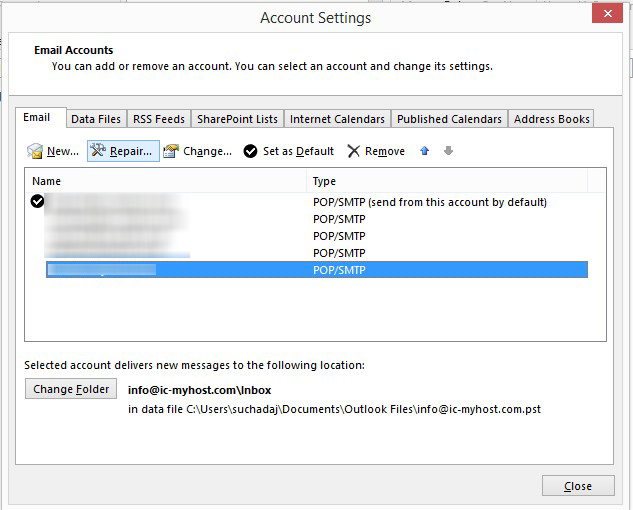Click the default account checkmark in list
The image size is (633, 510).
coord(38,202)
